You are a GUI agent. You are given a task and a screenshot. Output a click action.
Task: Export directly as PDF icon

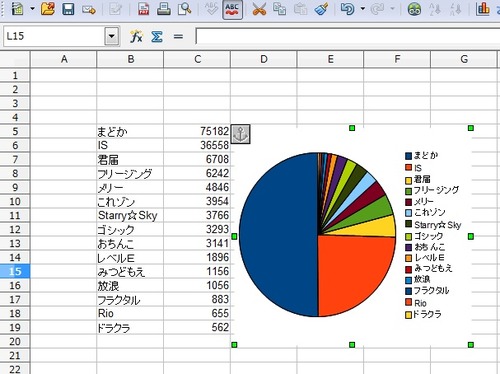[144, 9]
